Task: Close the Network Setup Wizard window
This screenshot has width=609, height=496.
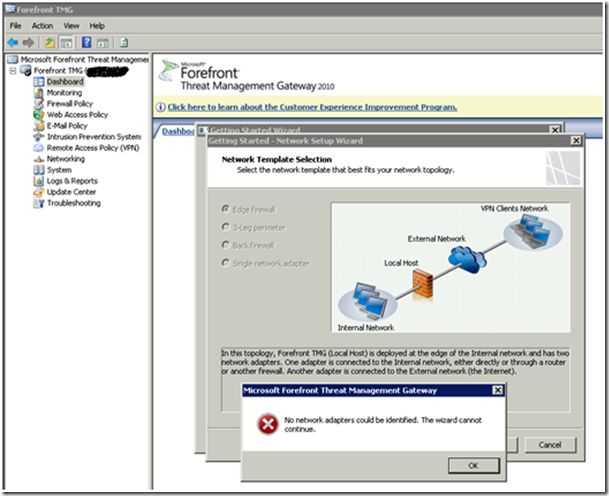Action: 576,141
